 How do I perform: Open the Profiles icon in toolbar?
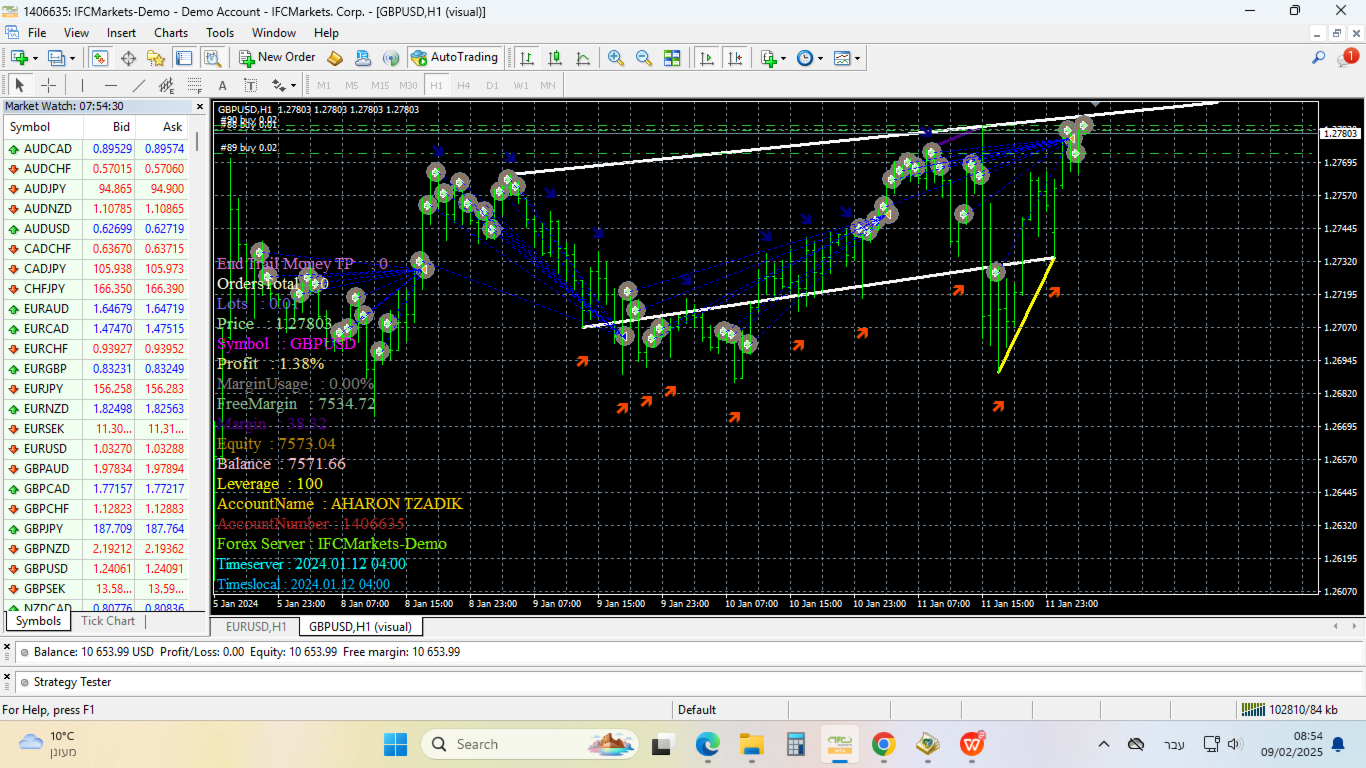(56, 58)
